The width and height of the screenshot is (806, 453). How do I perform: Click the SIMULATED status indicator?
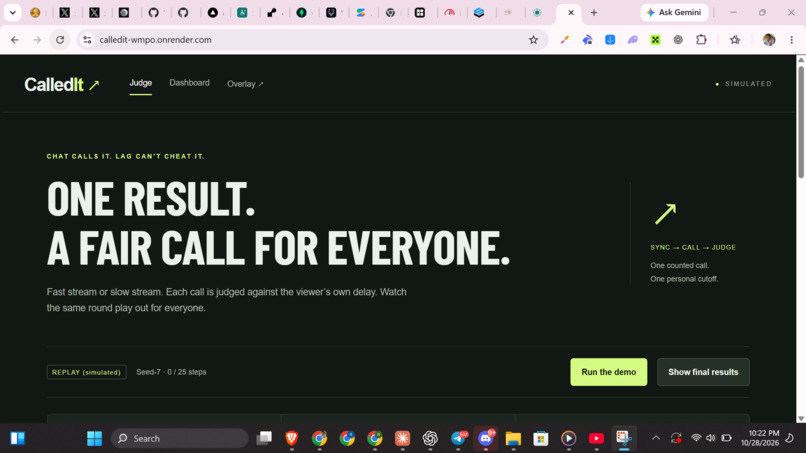tap(744, 84)
